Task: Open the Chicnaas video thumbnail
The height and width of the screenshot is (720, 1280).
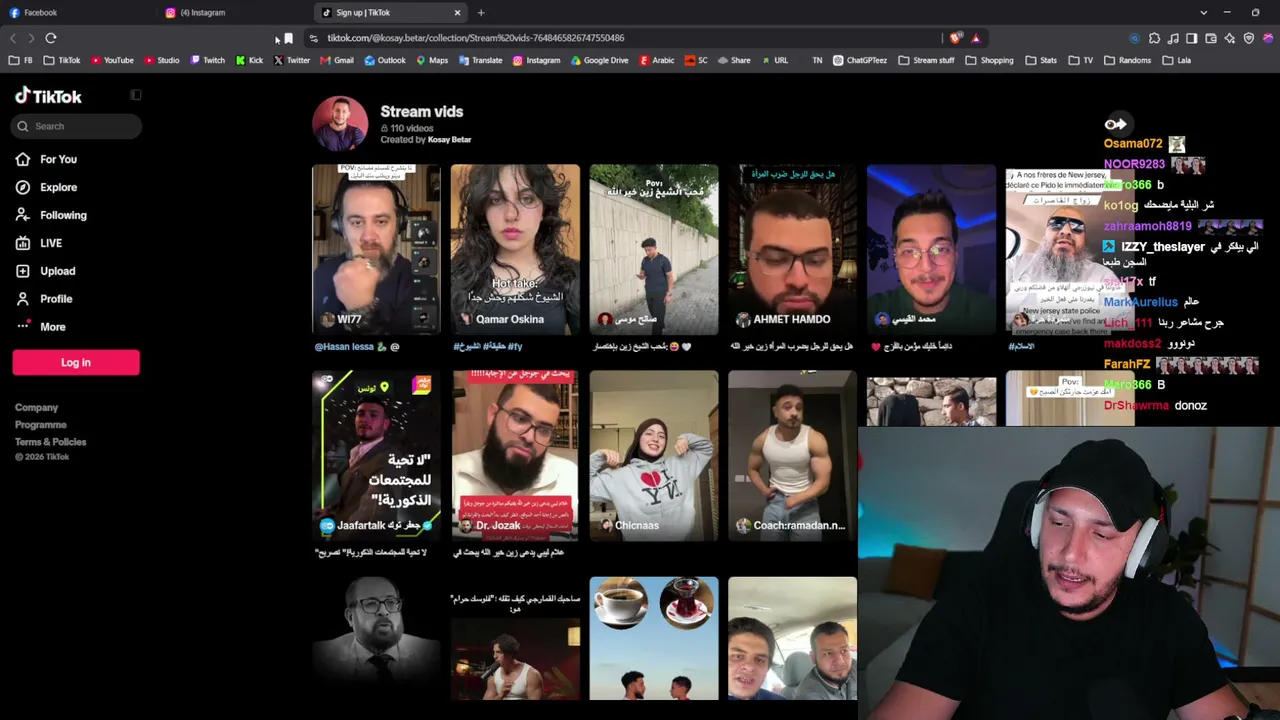Action: coord(654,456)
